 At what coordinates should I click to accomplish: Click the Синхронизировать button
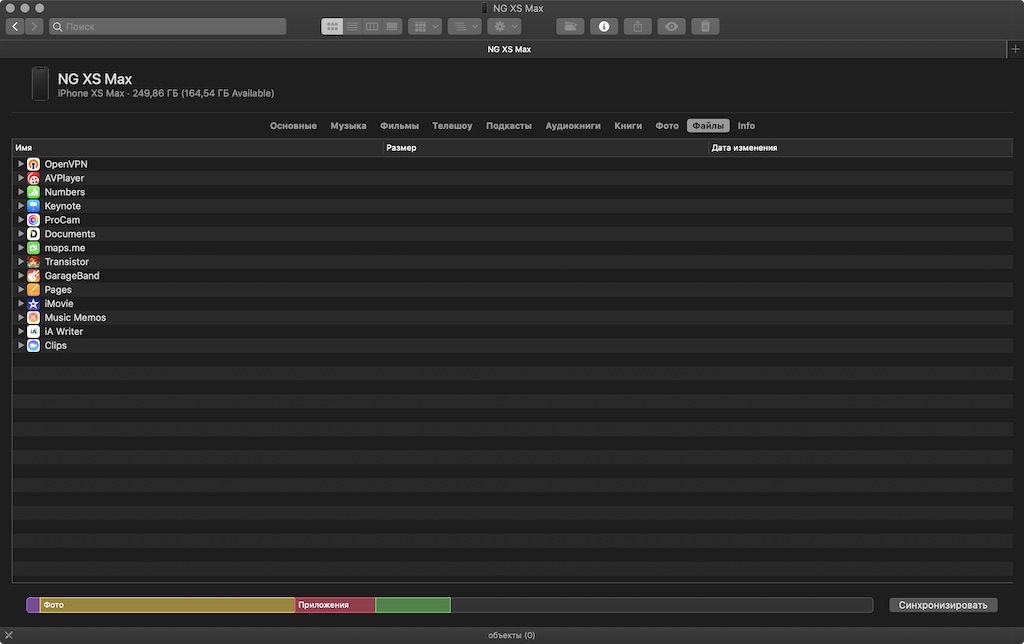943,605
